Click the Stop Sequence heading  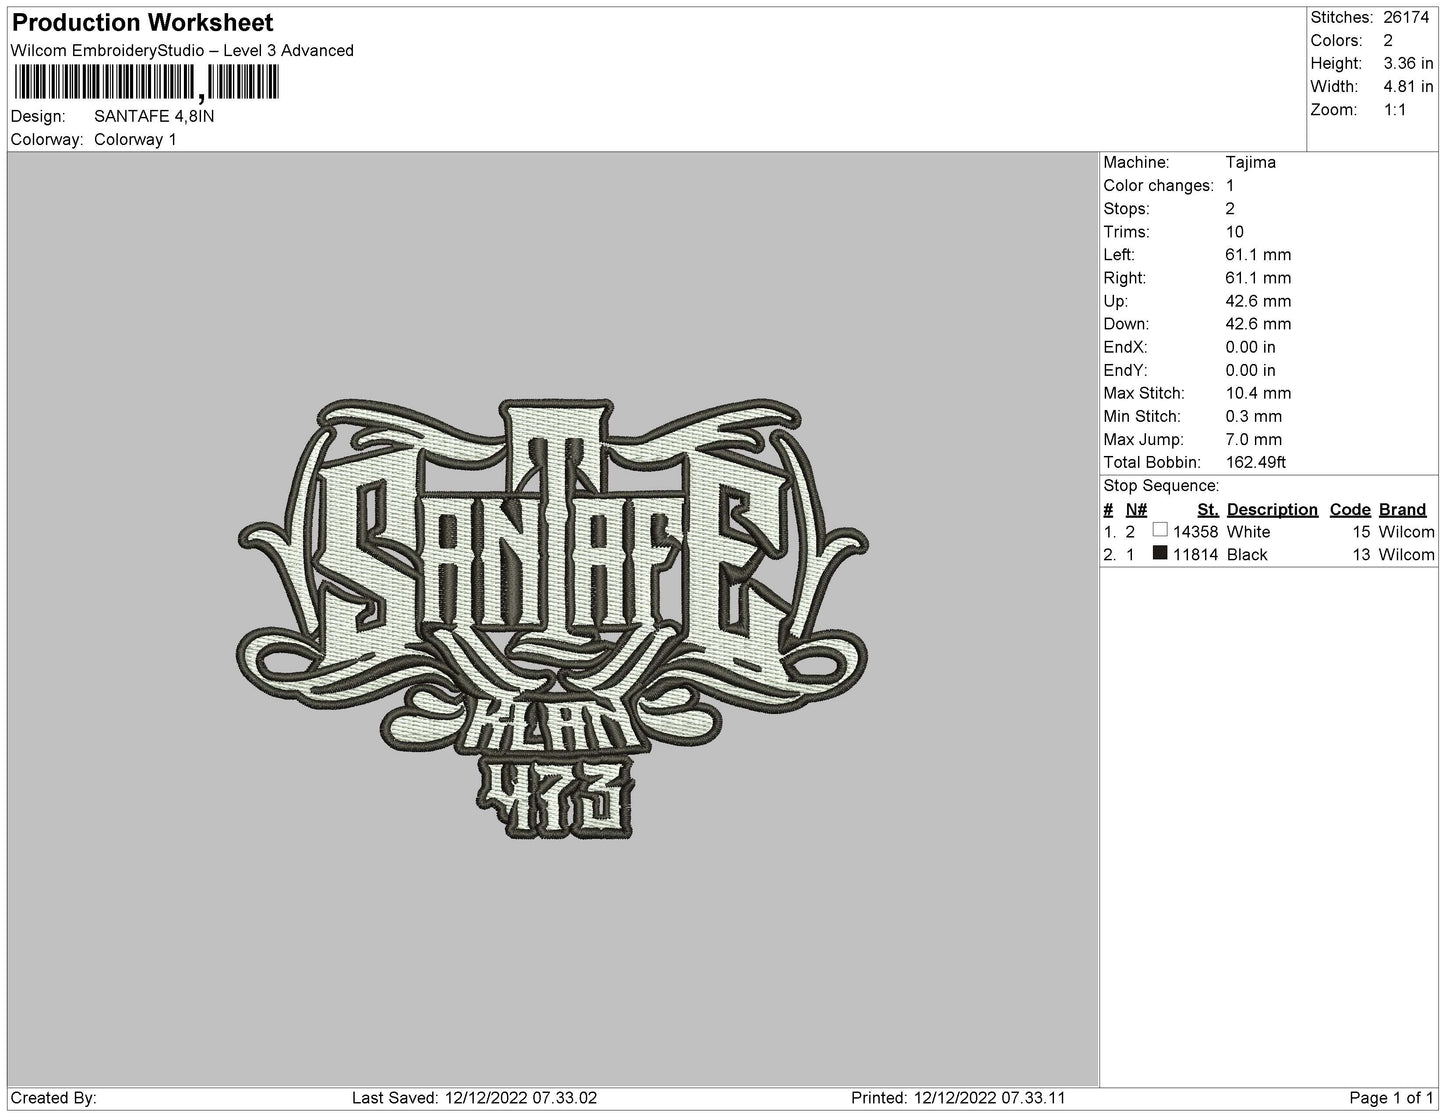1161,485
